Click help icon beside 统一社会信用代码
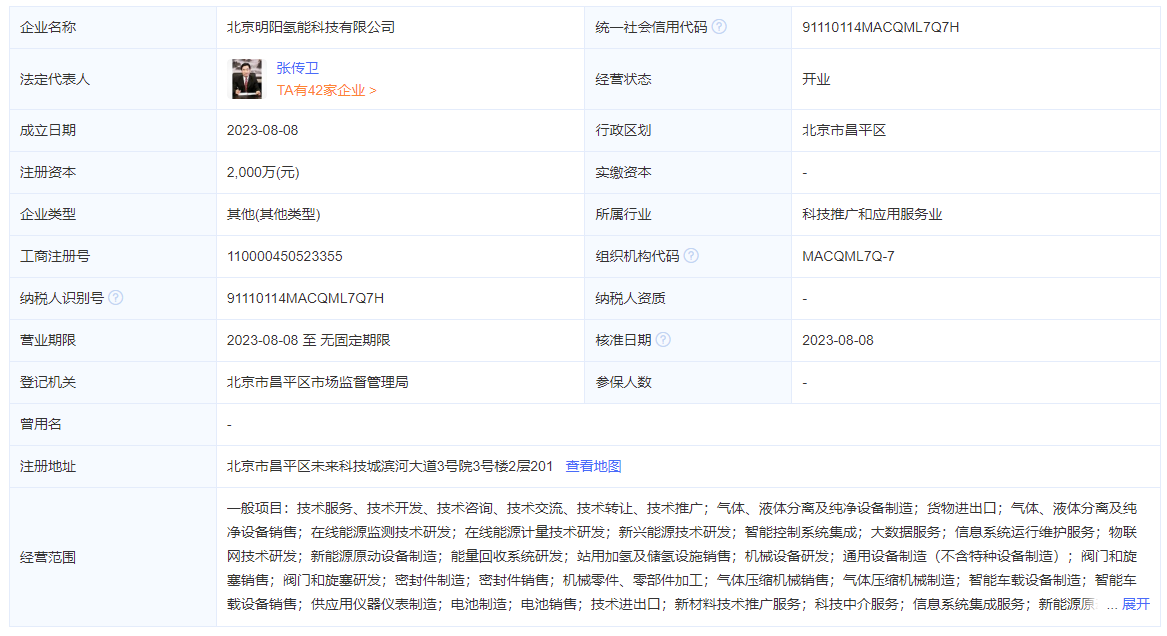Viewport: 1167px width, 636px height. [719, 27]
